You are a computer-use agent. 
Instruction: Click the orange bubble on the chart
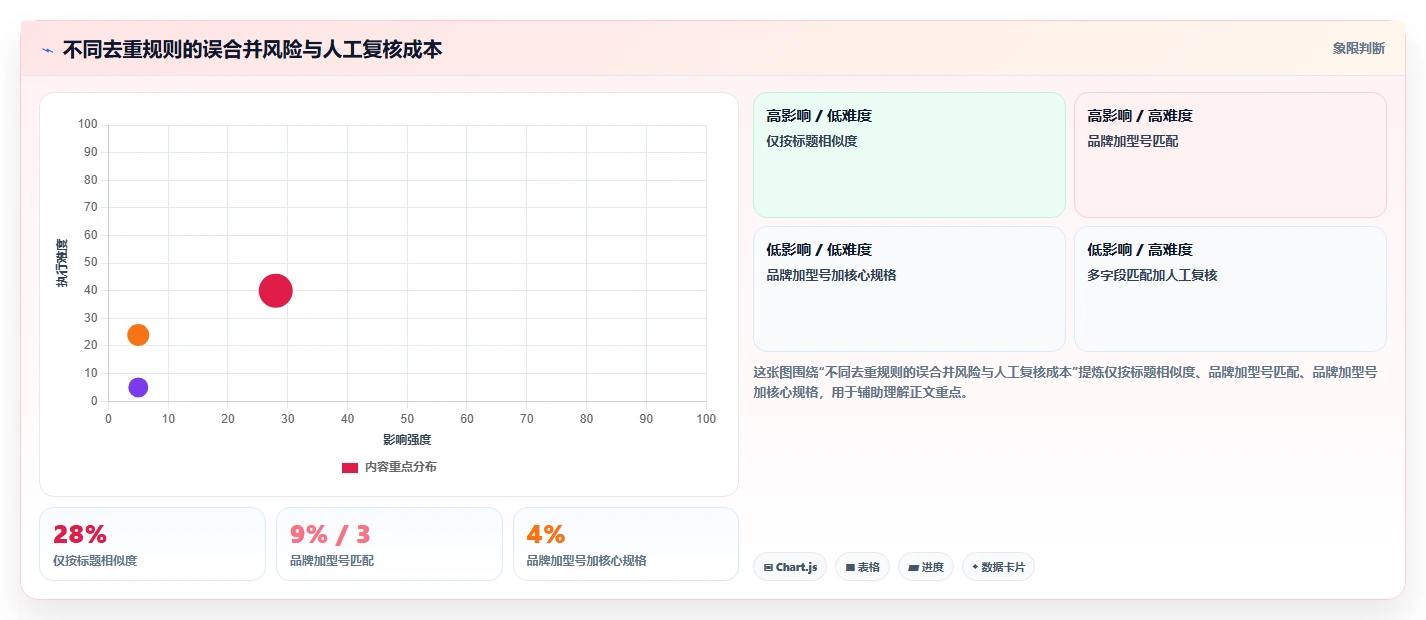(x=138, y=335)
